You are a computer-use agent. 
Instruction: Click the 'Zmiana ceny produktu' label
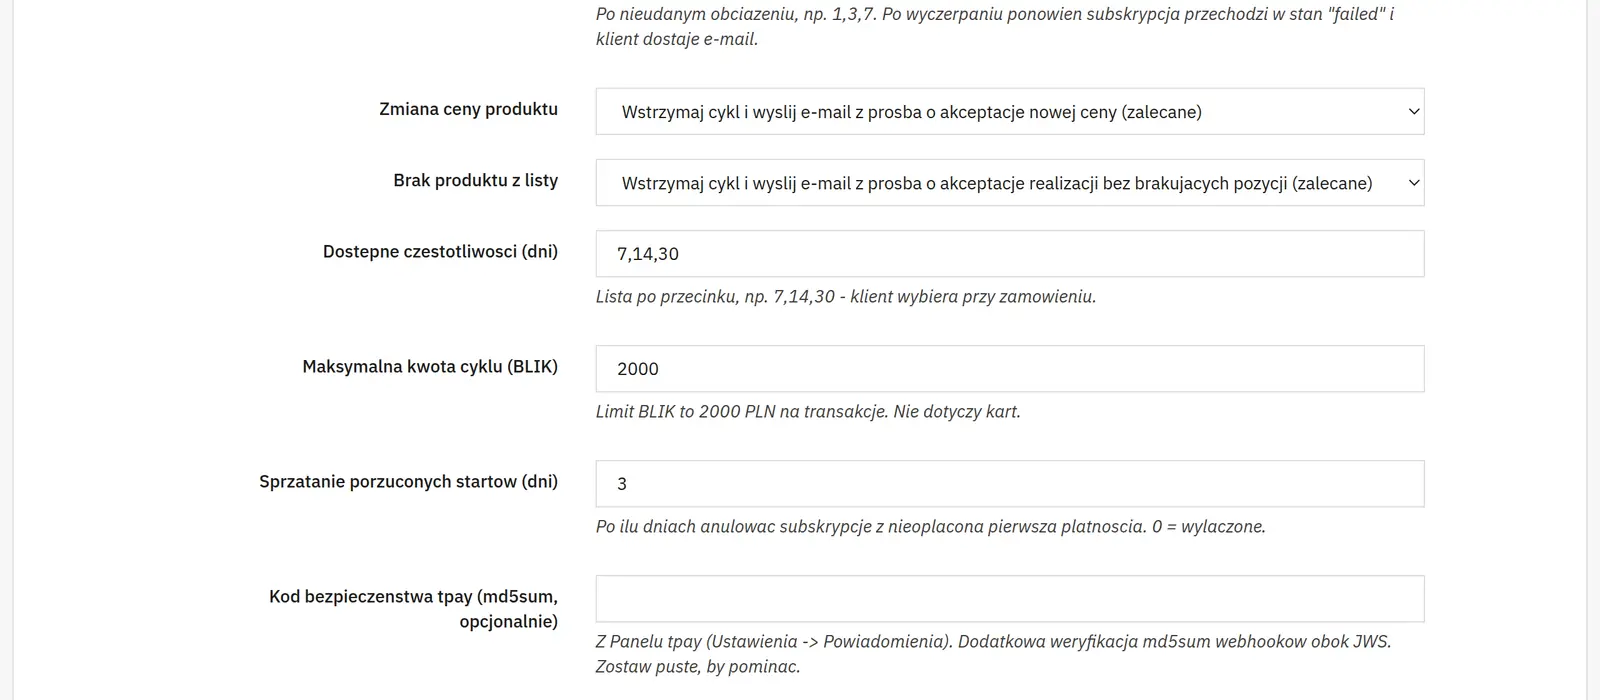coord(468,109)
